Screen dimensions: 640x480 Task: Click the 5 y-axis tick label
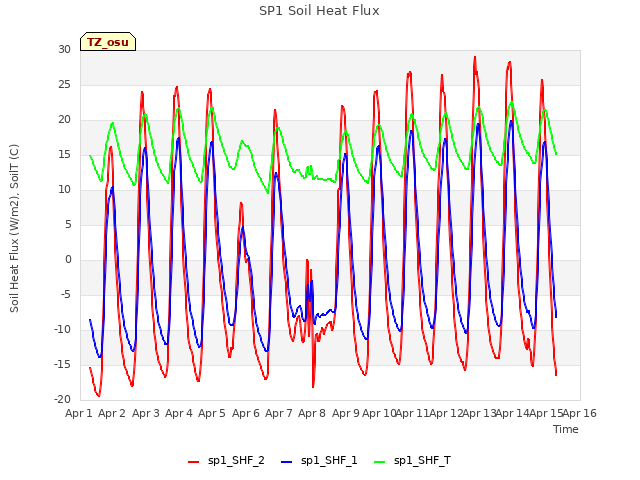tap(68, 225)
